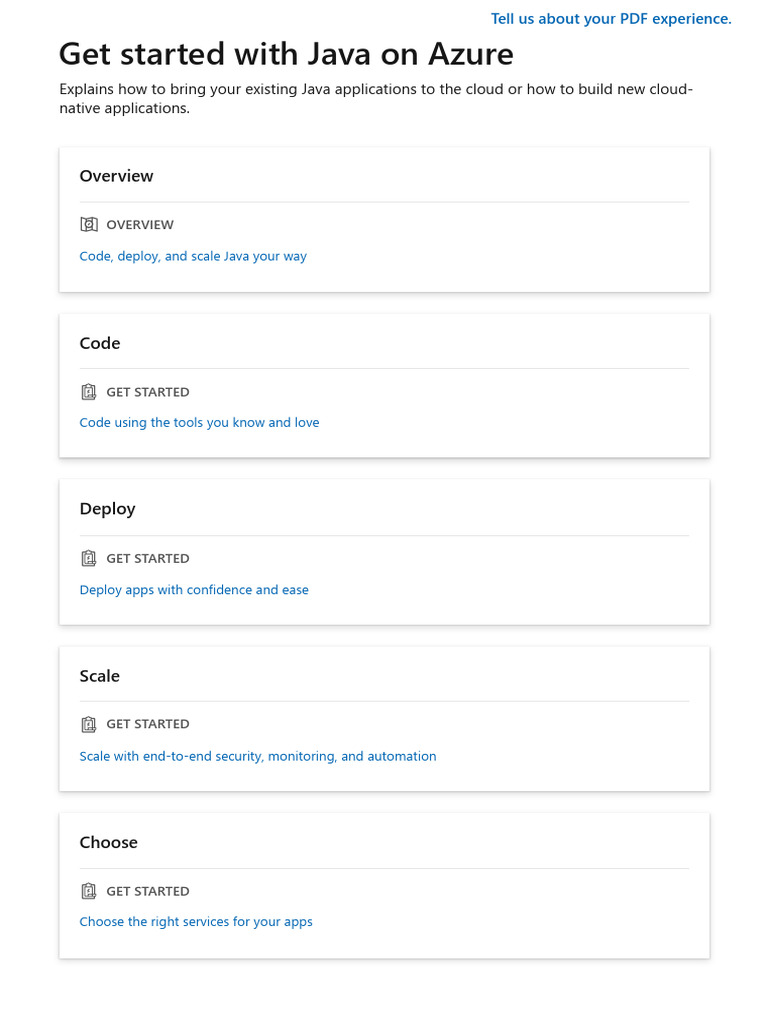Image resolution: width=768 pixels, height=1024 pixels.
Task: Click GET STARTED label in the Choose card
Action: pyautogui.click(x=148, y=891)
